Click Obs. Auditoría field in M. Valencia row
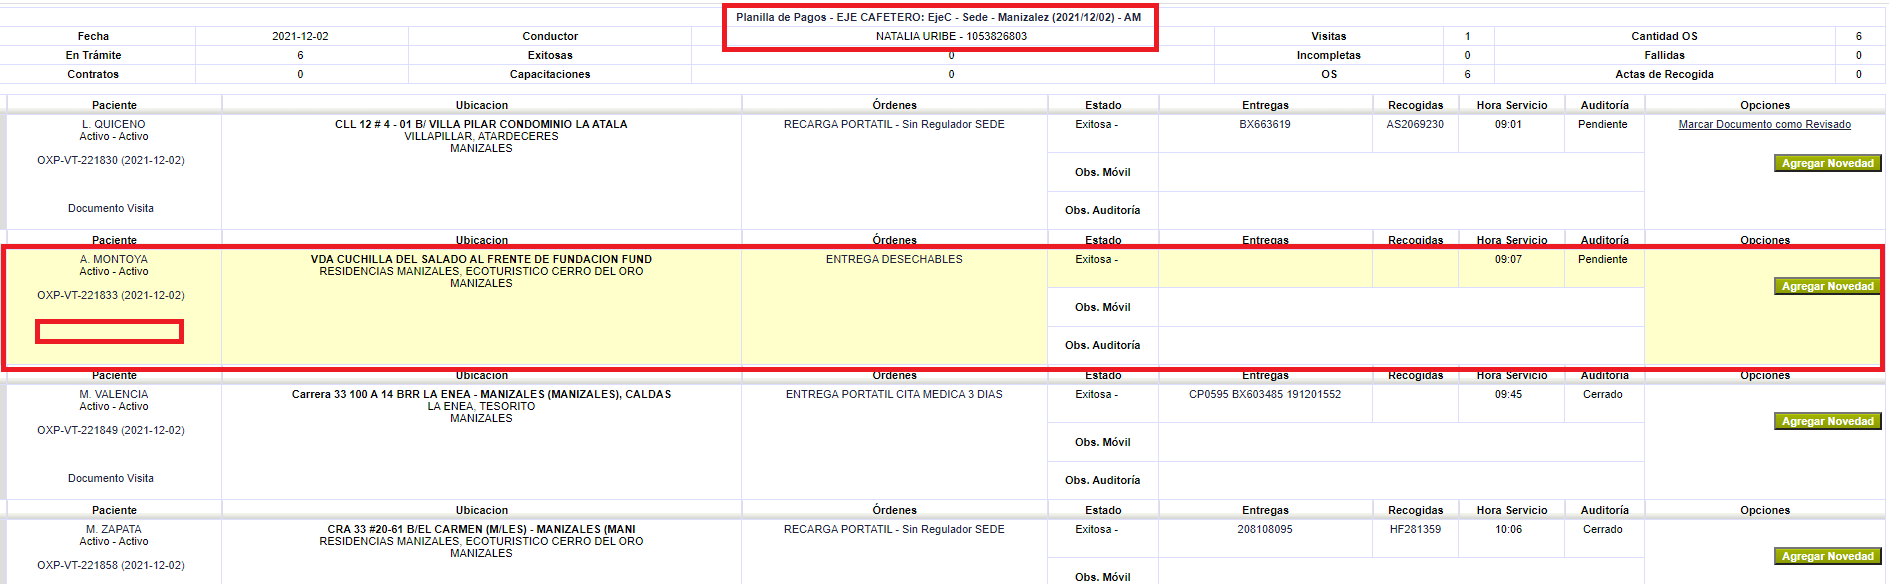Viewport: 1889px width, 584px height. click(x=1401, y=480)
